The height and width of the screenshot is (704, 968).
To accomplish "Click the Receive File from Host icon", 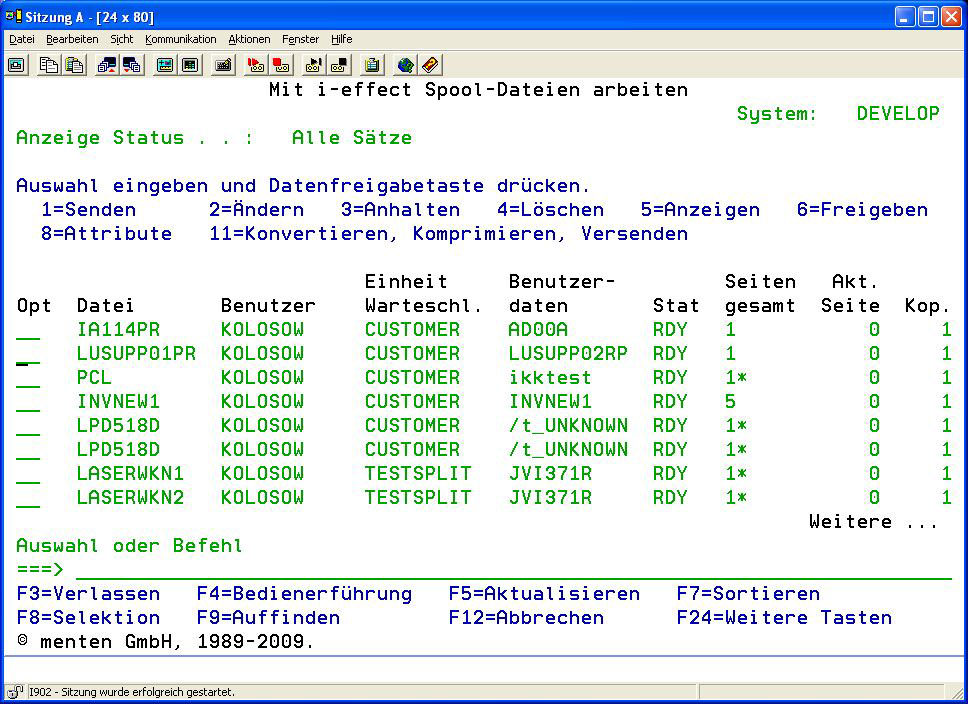I will click(x=131, y=65).
